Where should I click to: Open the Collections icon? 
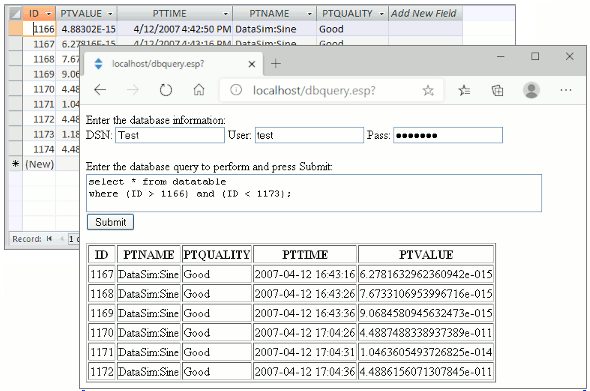click(497, 90)
